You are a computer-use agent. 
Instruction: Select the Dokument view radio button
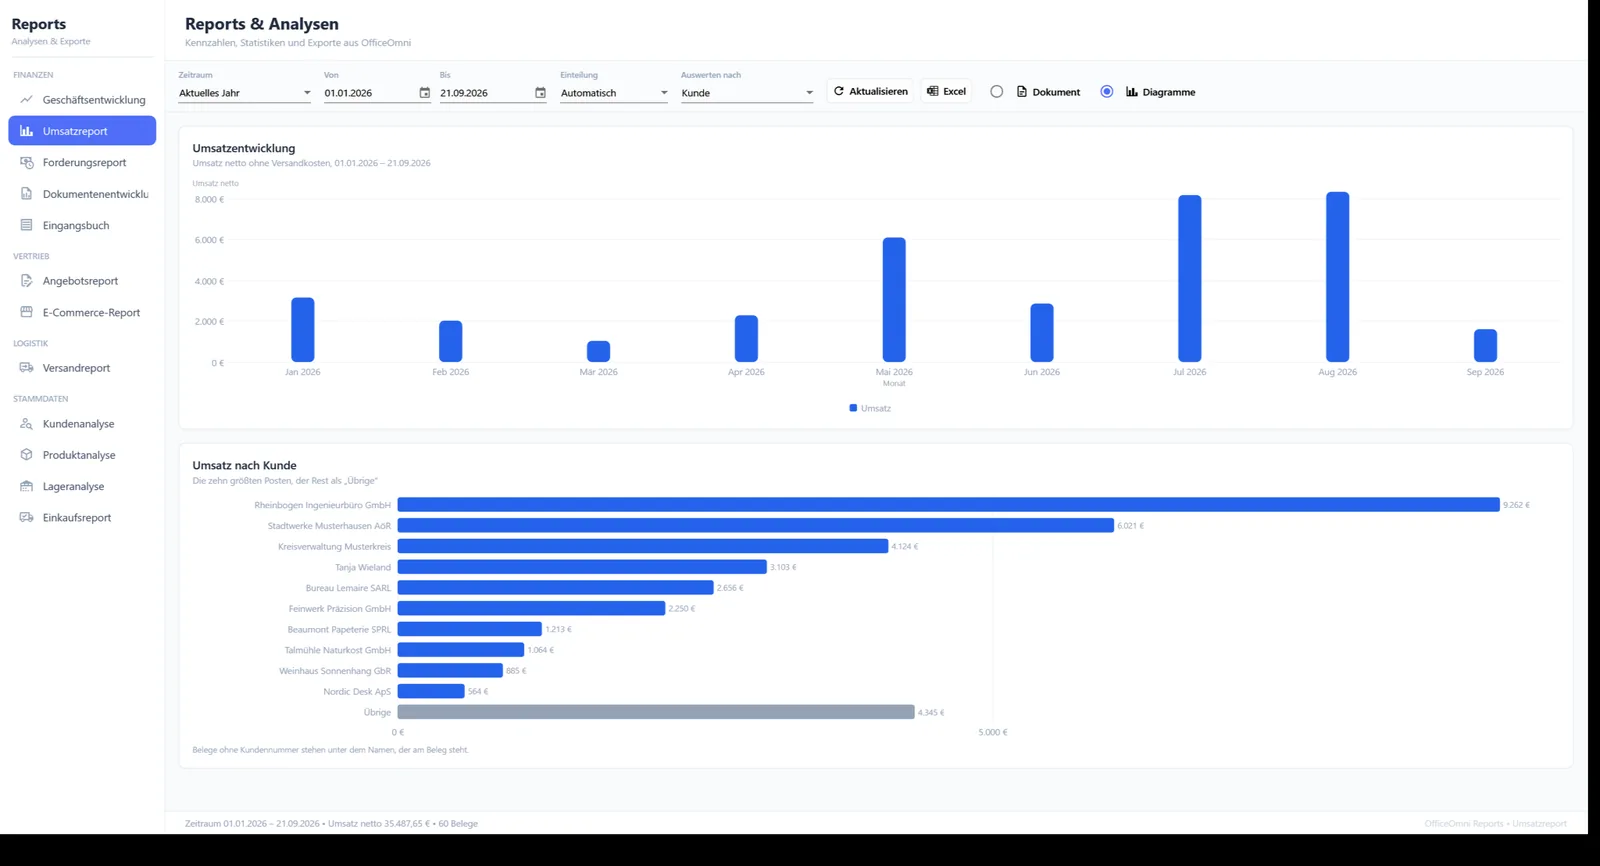[x=996, y=91]
